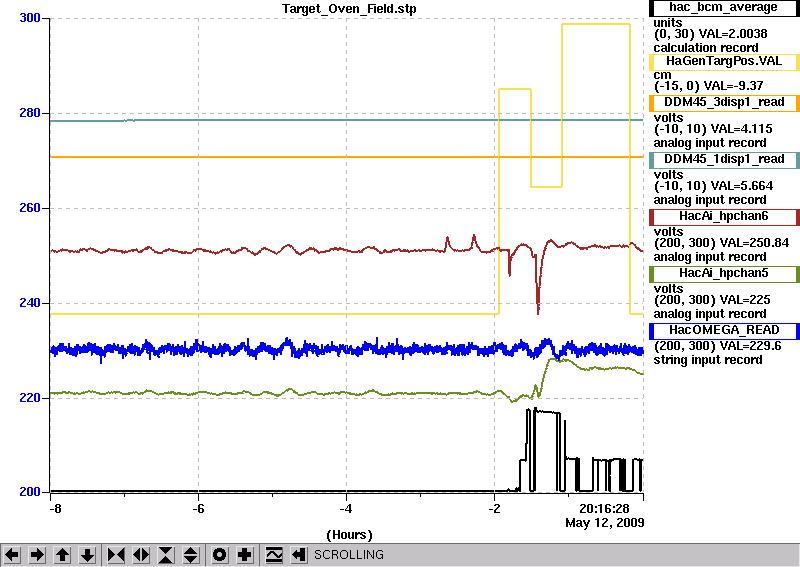The width and height of the screenshot is (800, 567).
Task: Click the 200 label on the vertical axis
Action: pos(30,492)
